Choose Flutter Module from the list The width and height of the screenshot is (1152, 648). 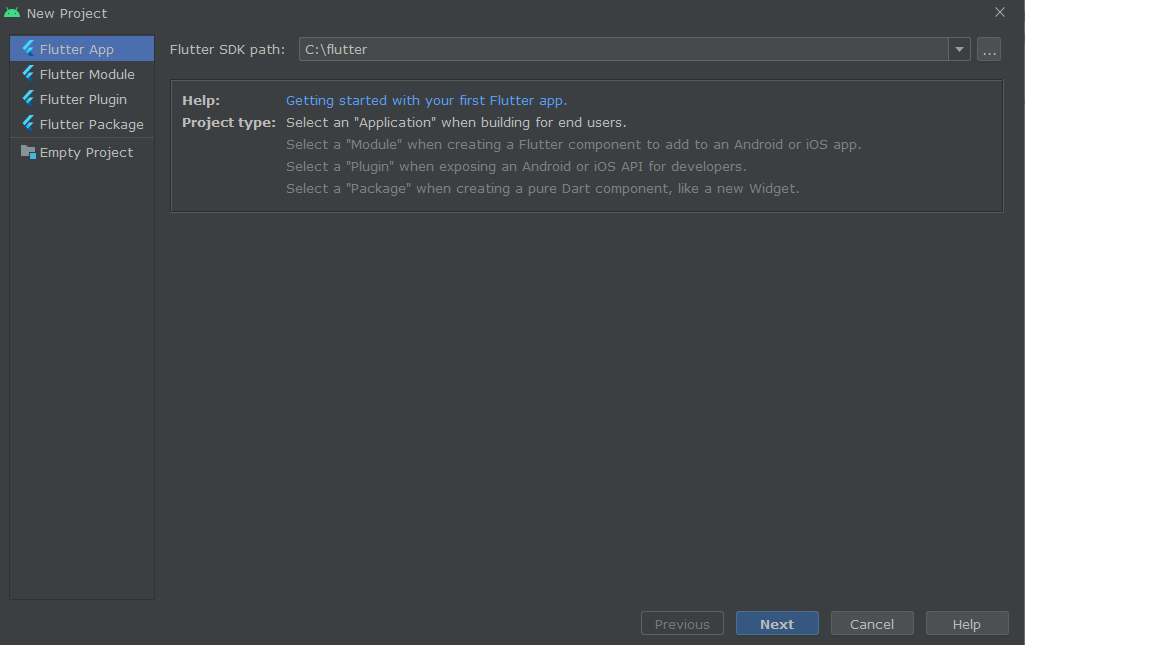click(x=82, y=74)
